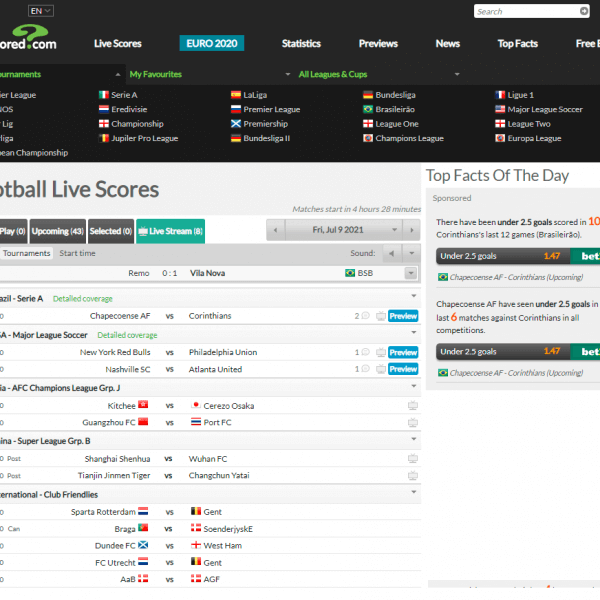600x600 pixels.
Task: Switch to Upcoming (43) tab
Action: coord(58,231)
